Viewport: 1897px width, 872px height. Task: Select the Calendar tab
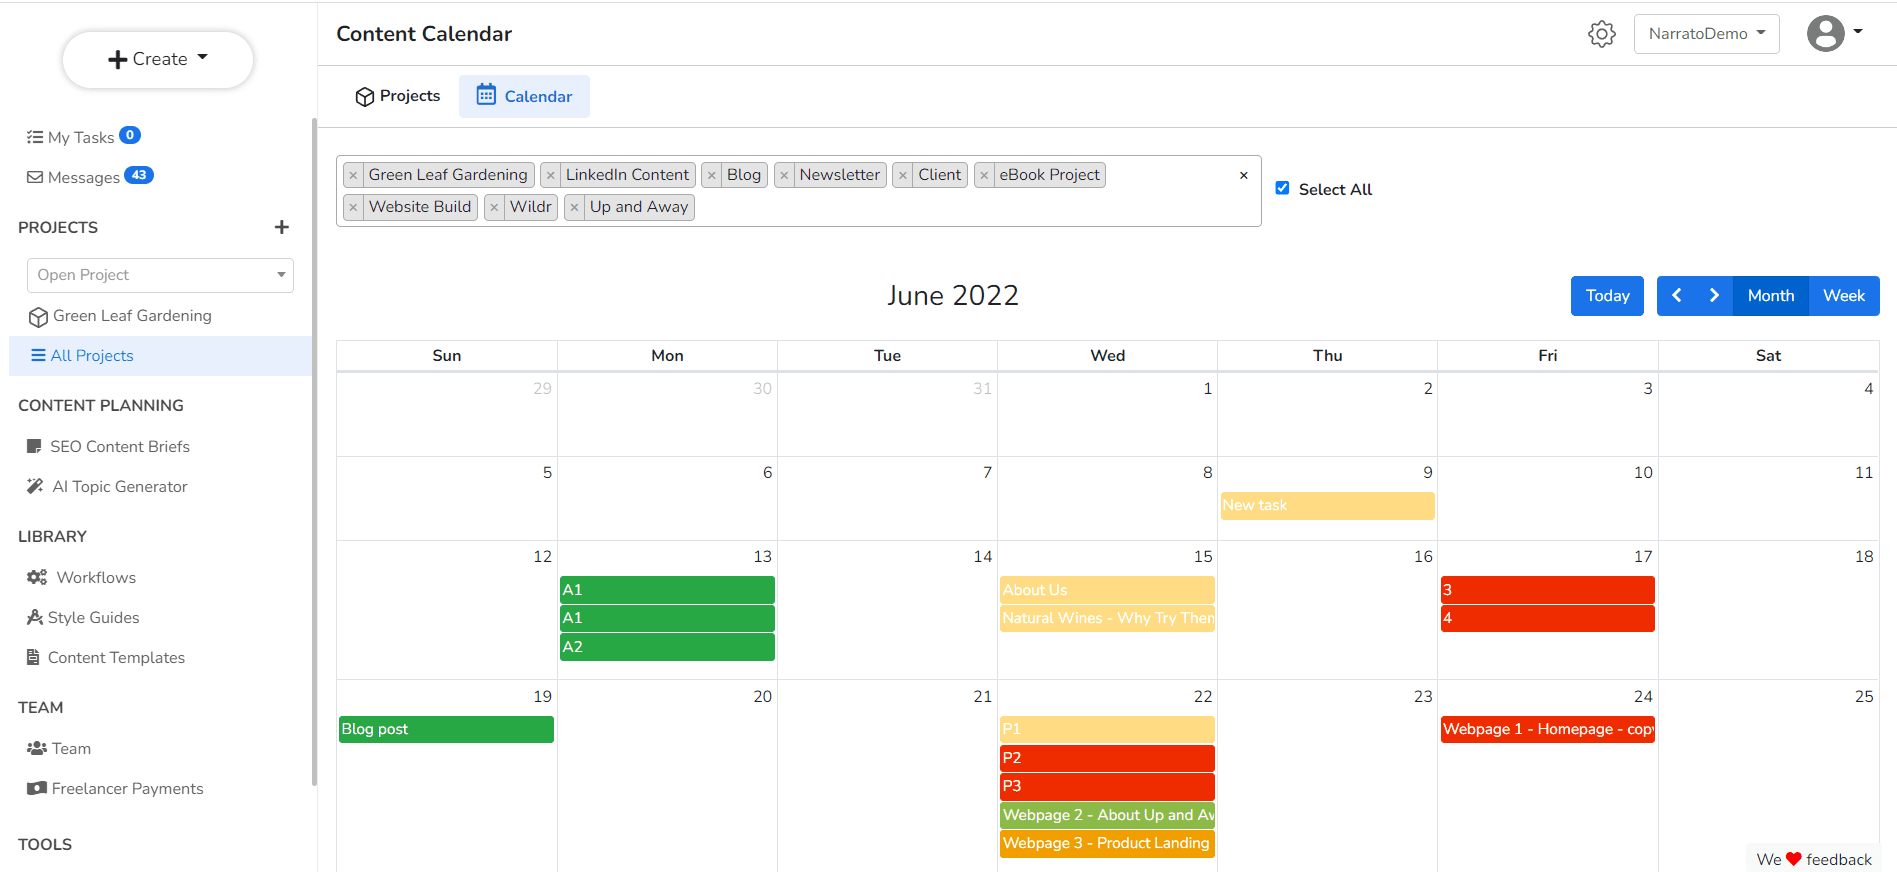coord(524,96)
